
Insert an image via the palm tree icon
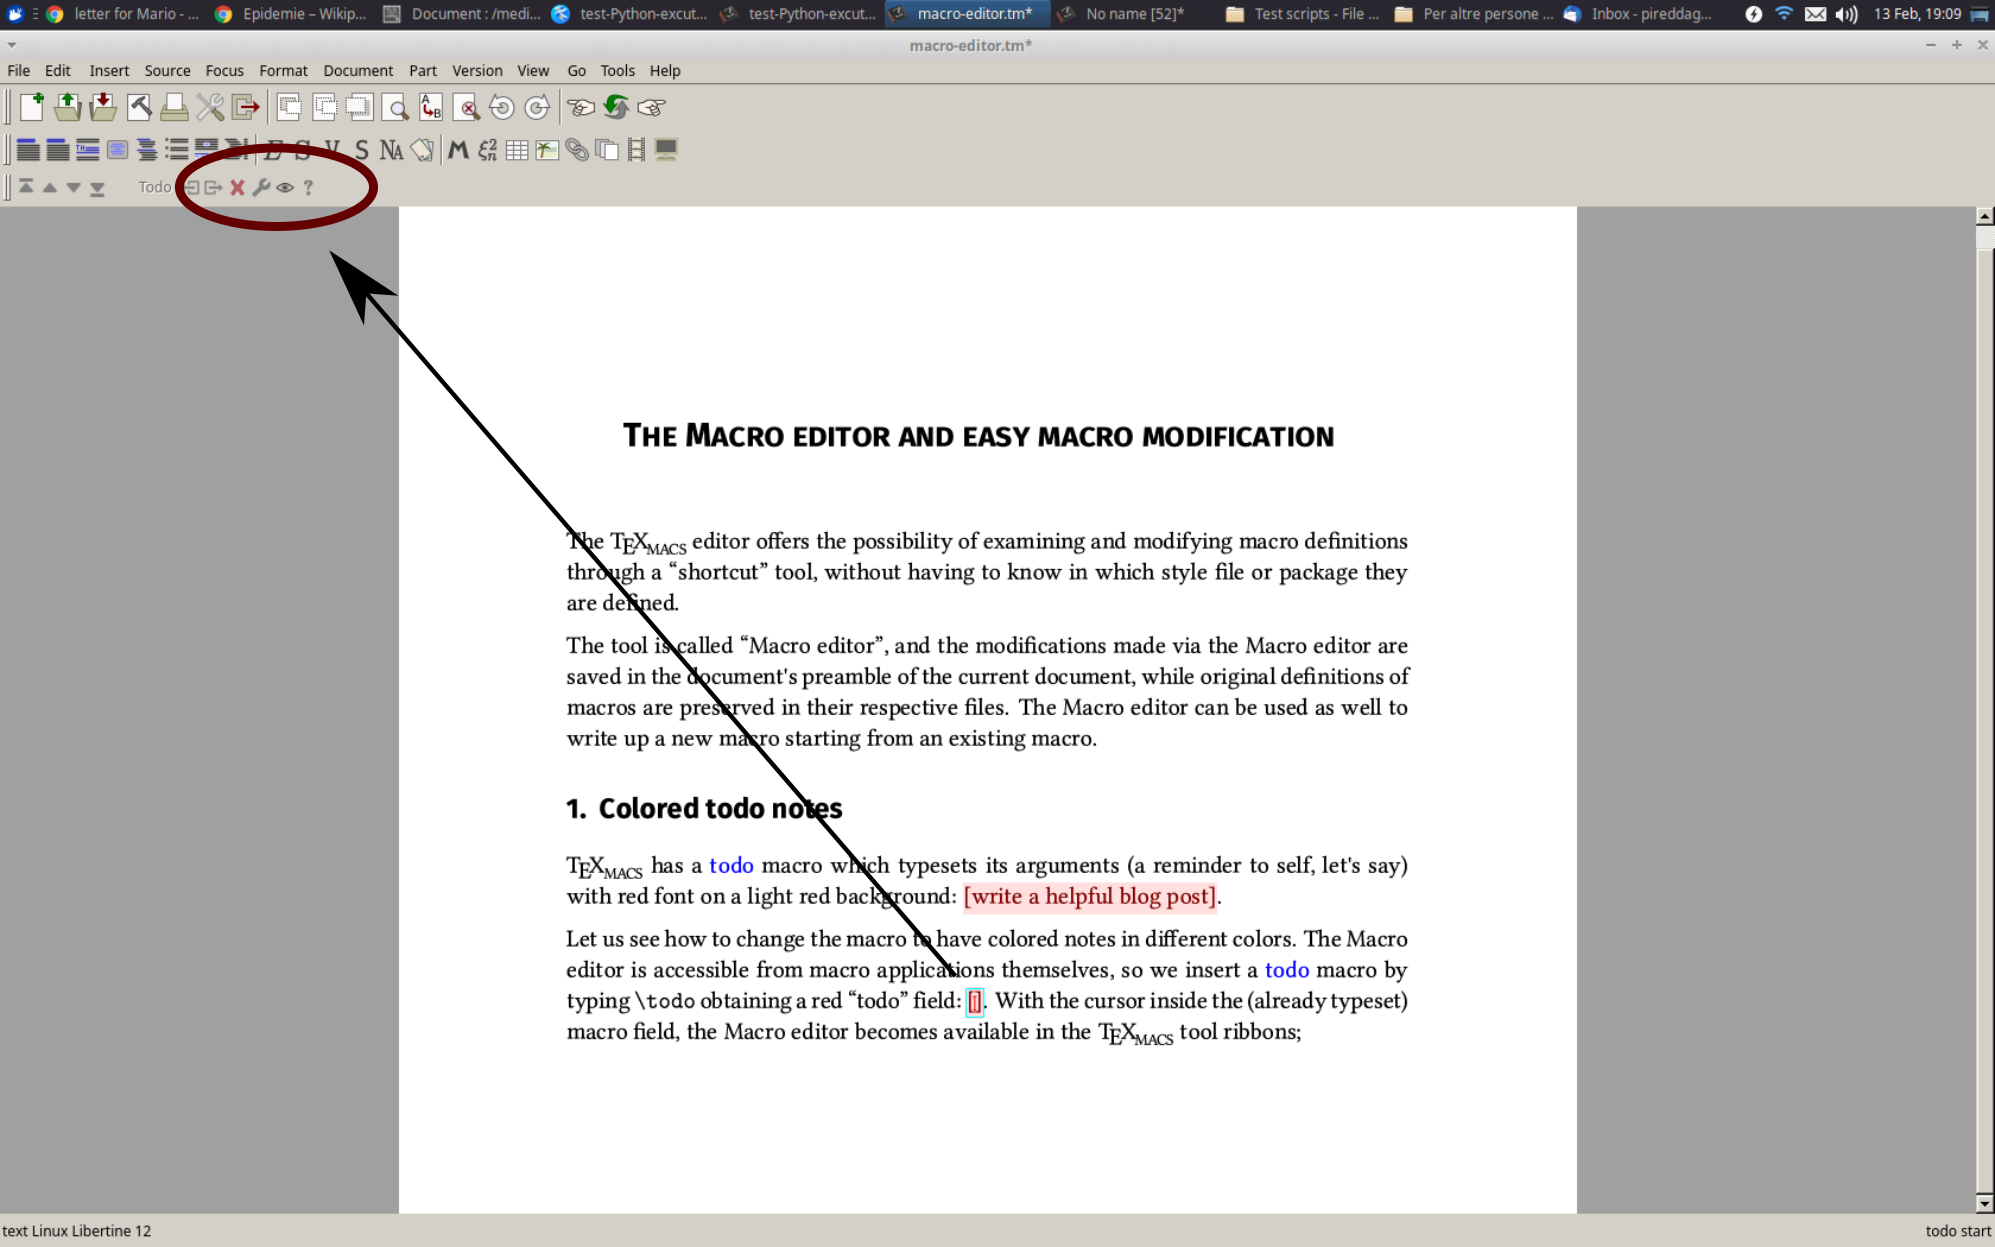(546, 150)
